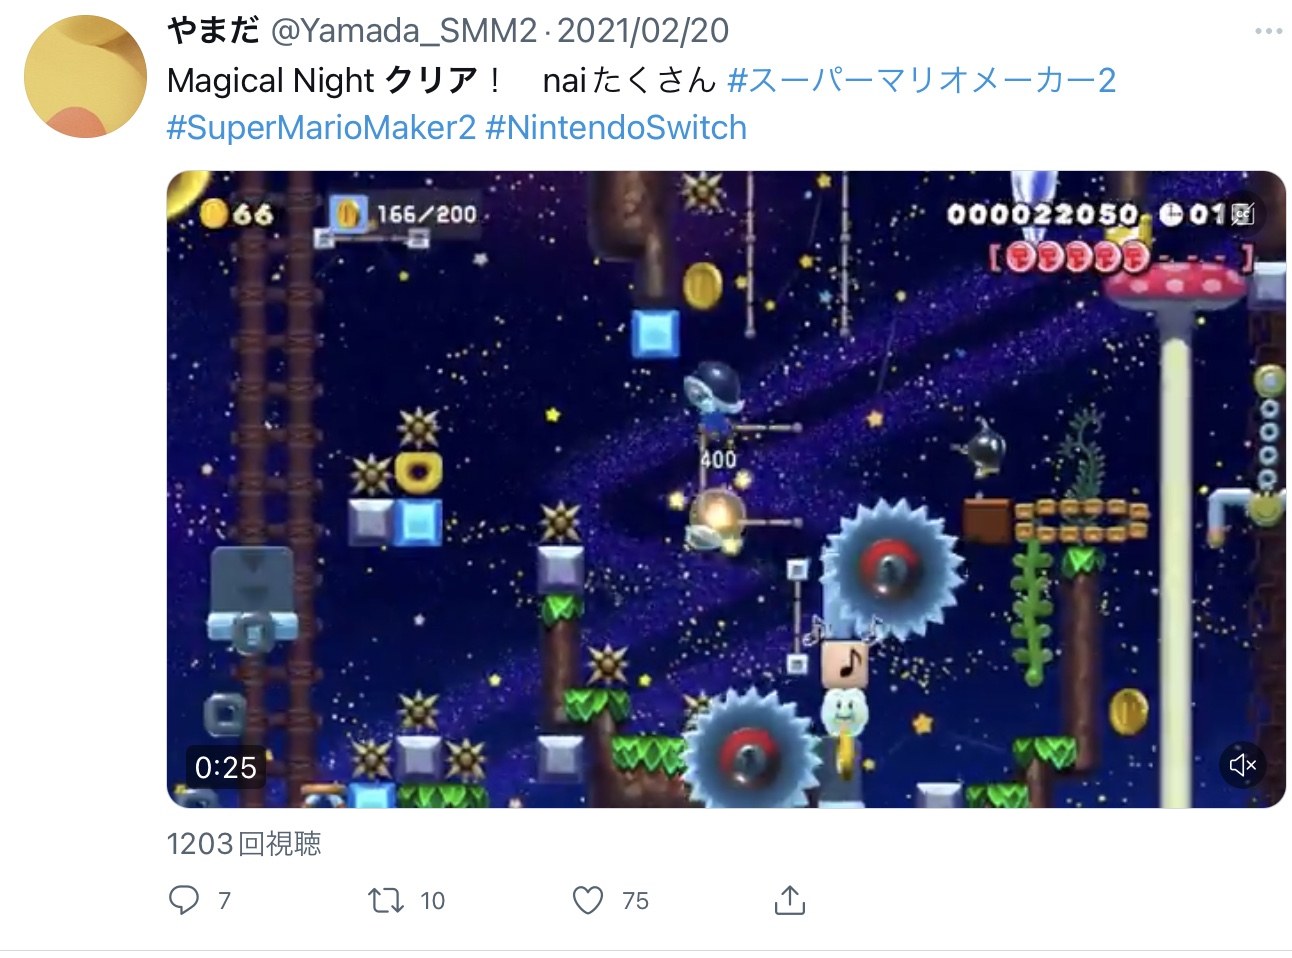This screenshot has width=1292, height=958.
Task: Click the retweet count 10
Action: tap(432, 901)
